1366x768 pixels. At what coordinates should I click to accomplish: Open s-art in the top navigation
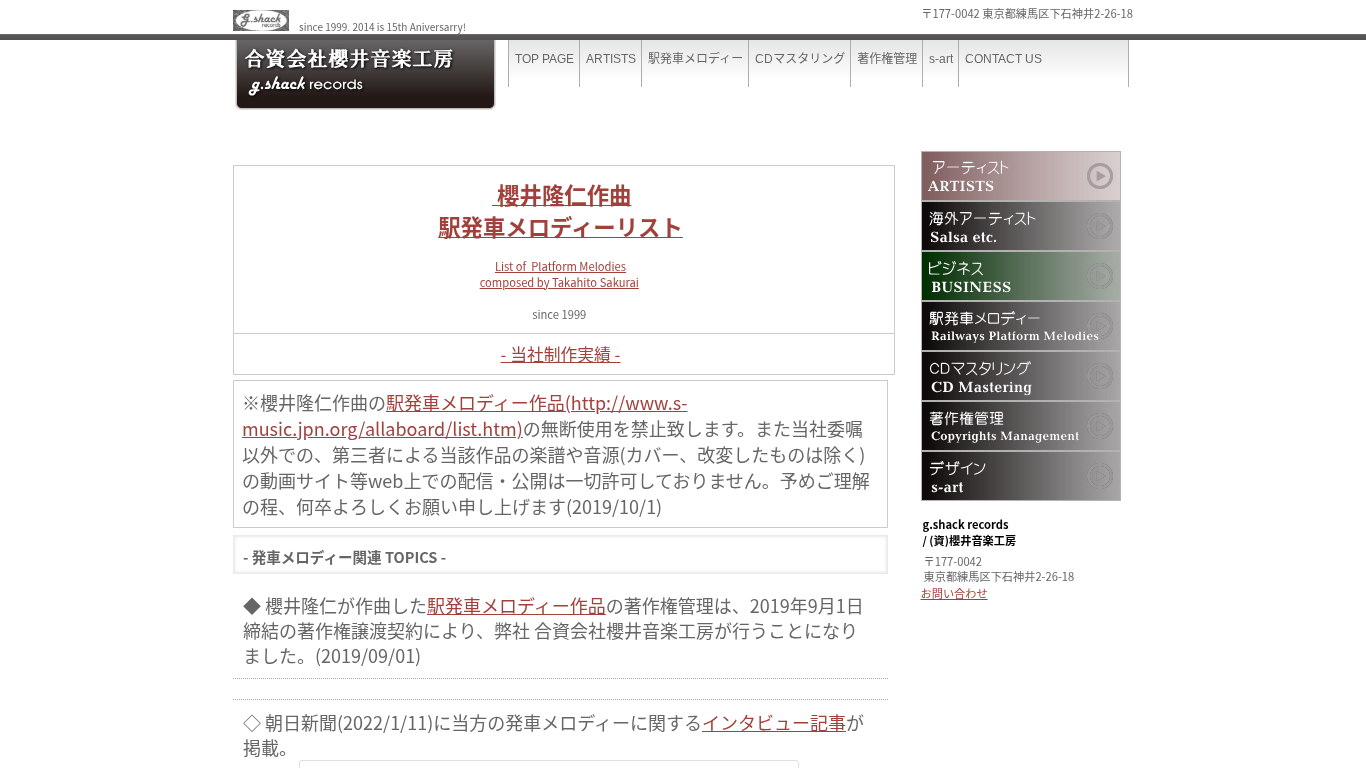[x=941, y=59]
